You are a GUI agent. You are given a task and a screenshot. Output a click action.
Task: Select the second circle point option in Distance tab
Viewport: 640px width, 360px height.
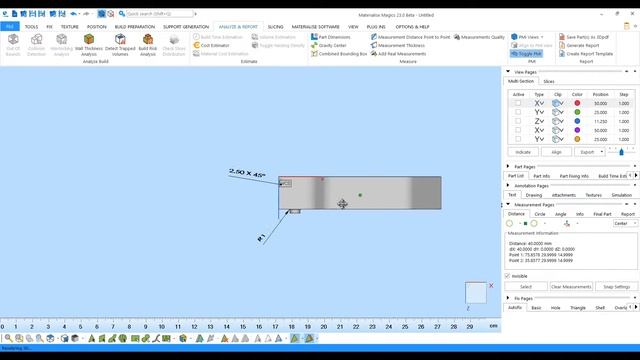[x=534, y=223]
